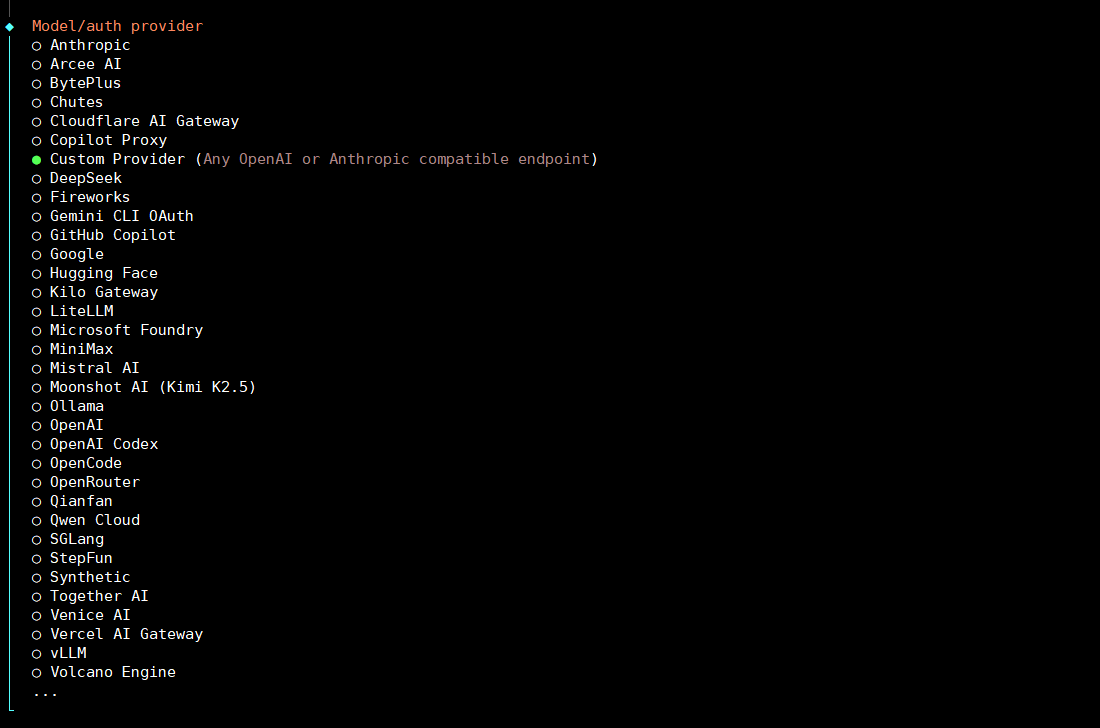Viewport: 1100px width, 728px height.
Task: Select the Anthropic radio option
Action: [x=37, y=46]
